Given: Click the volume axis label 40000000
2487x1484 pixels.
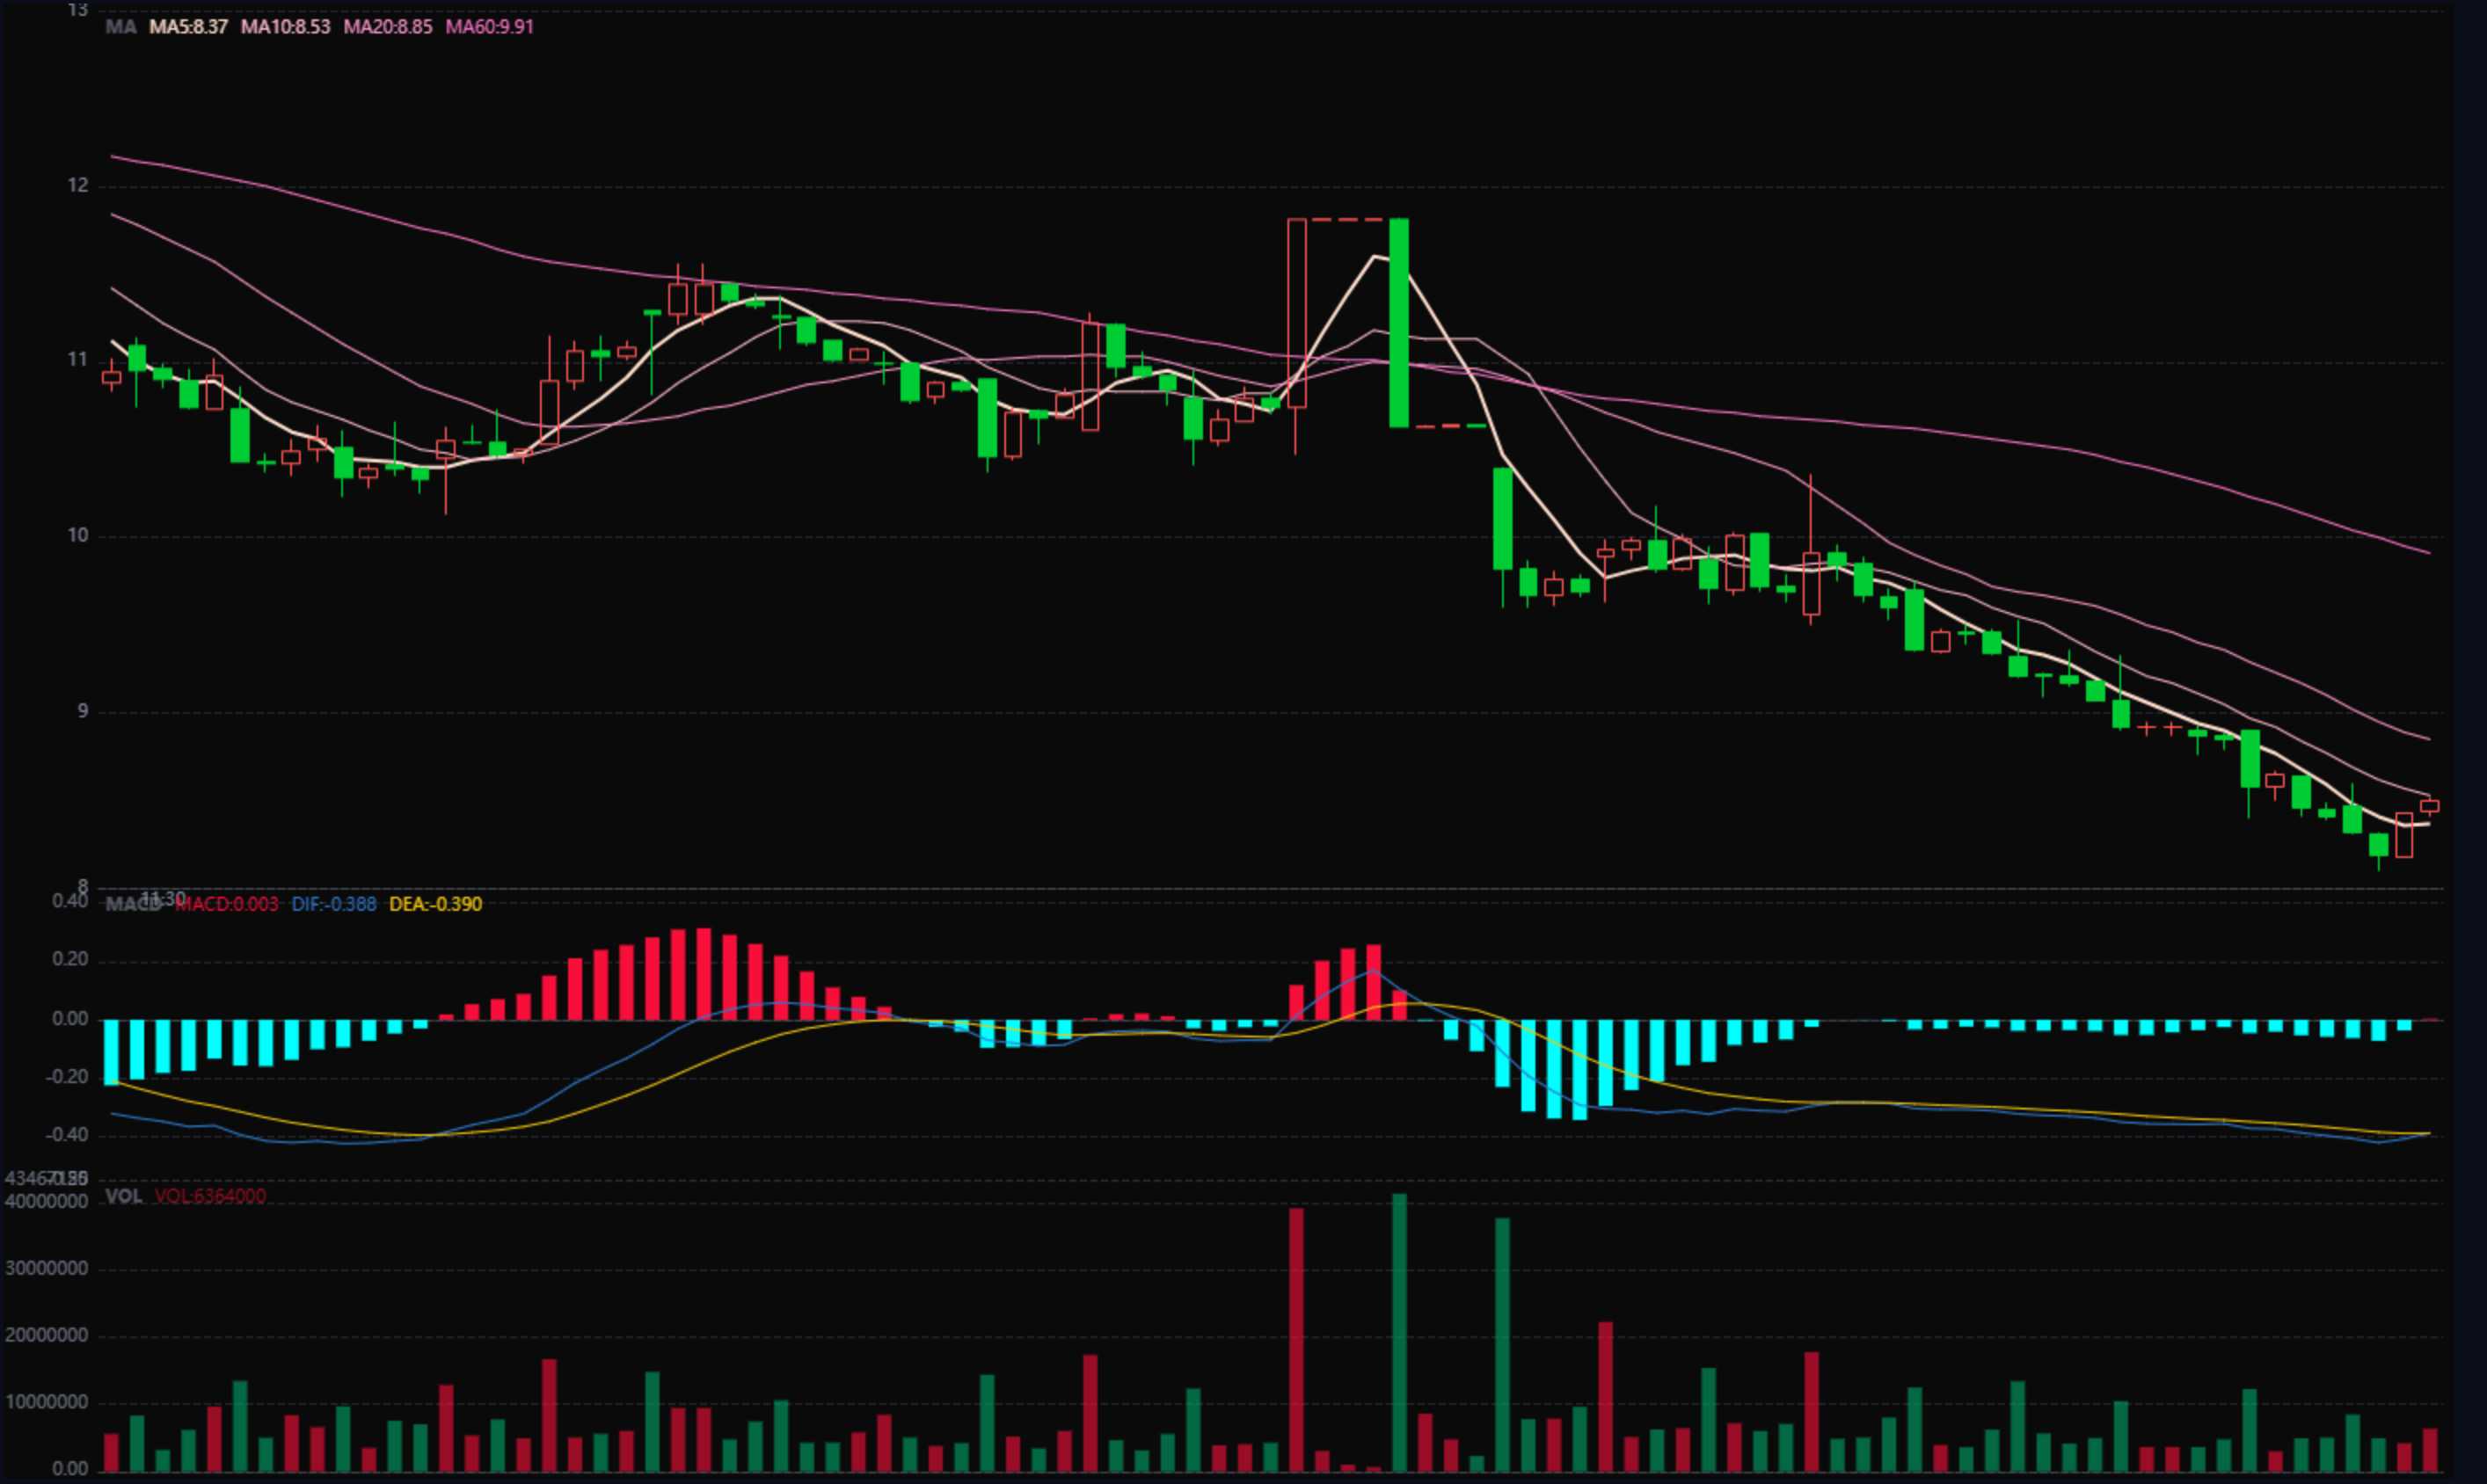Looking at the screenshot, I should [46, 1201].
